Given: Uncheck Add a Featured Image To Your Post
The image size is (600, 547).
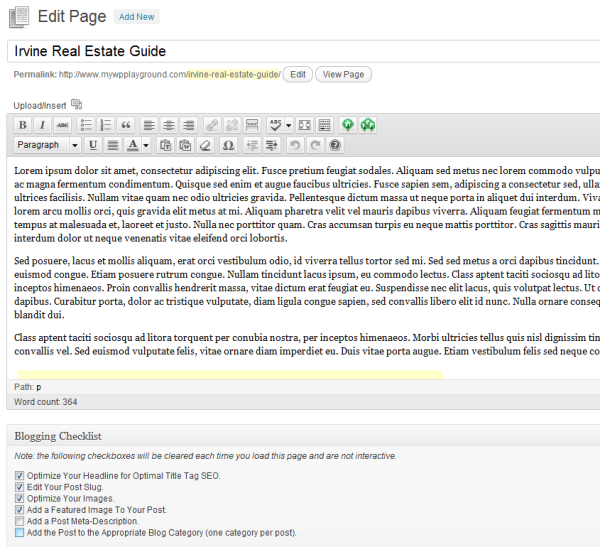Looking at the screenshot, I should [x=19, y=510].
